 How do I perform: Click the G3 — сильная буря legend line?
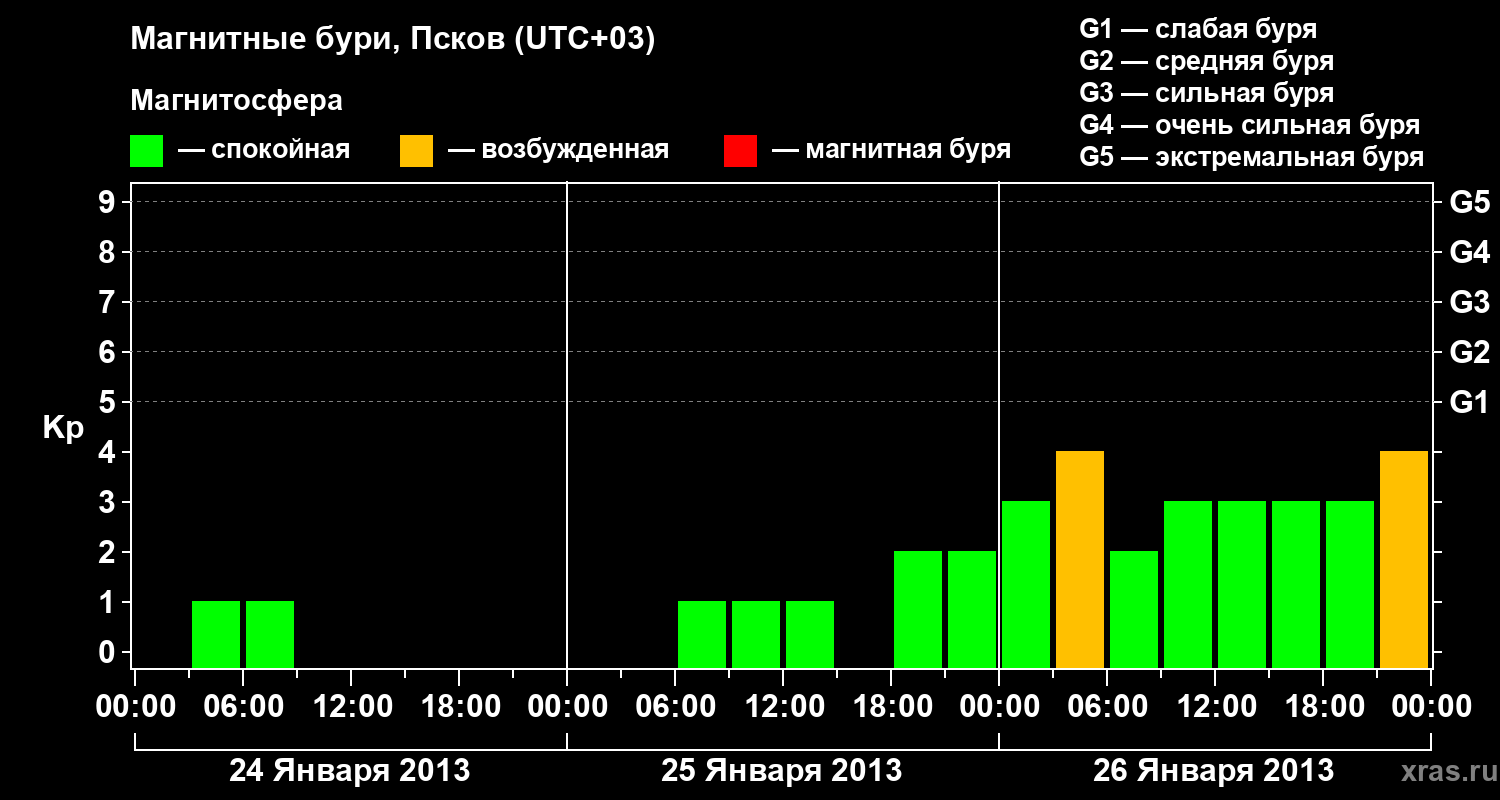1207,93
